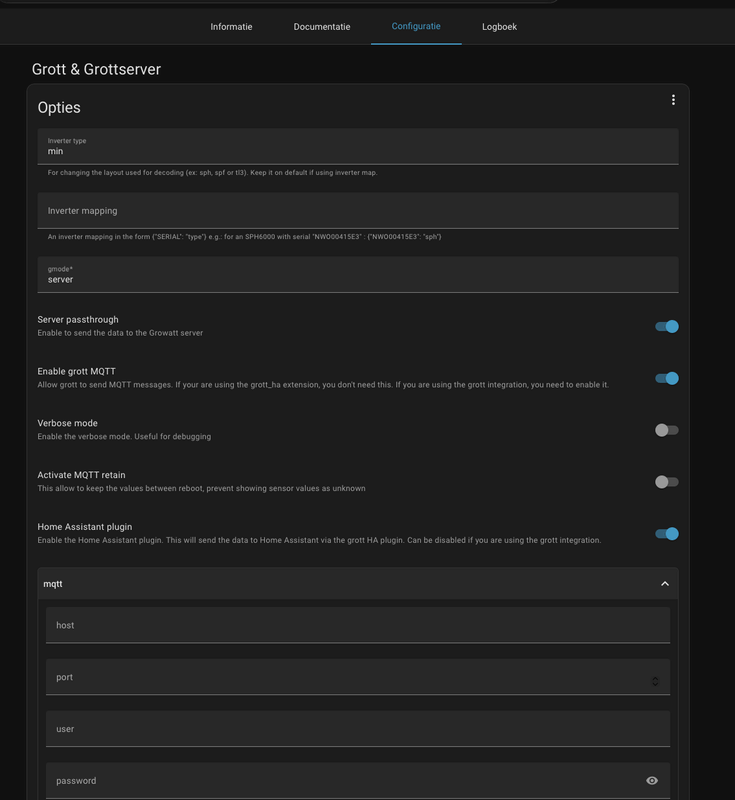The height and width of the screenshot is (800, 735).
Task: Click the Inverter type field showing min
Action: pos(300,147)
